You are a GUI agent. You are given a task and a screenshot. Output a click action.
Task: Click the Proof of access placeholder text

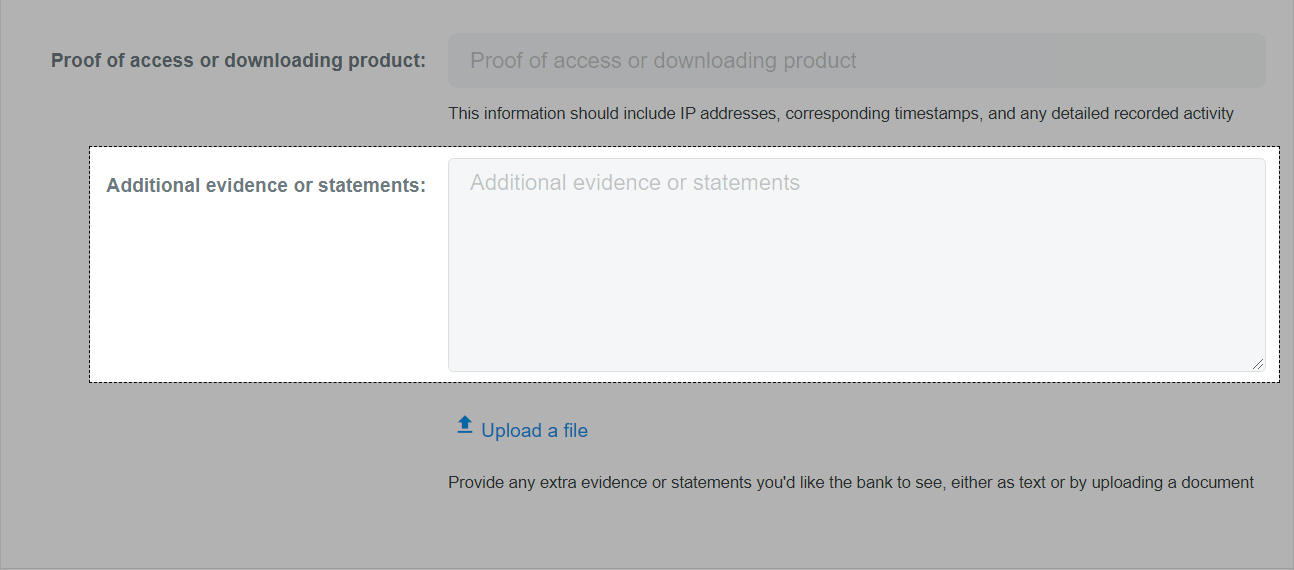pos(663,61)
